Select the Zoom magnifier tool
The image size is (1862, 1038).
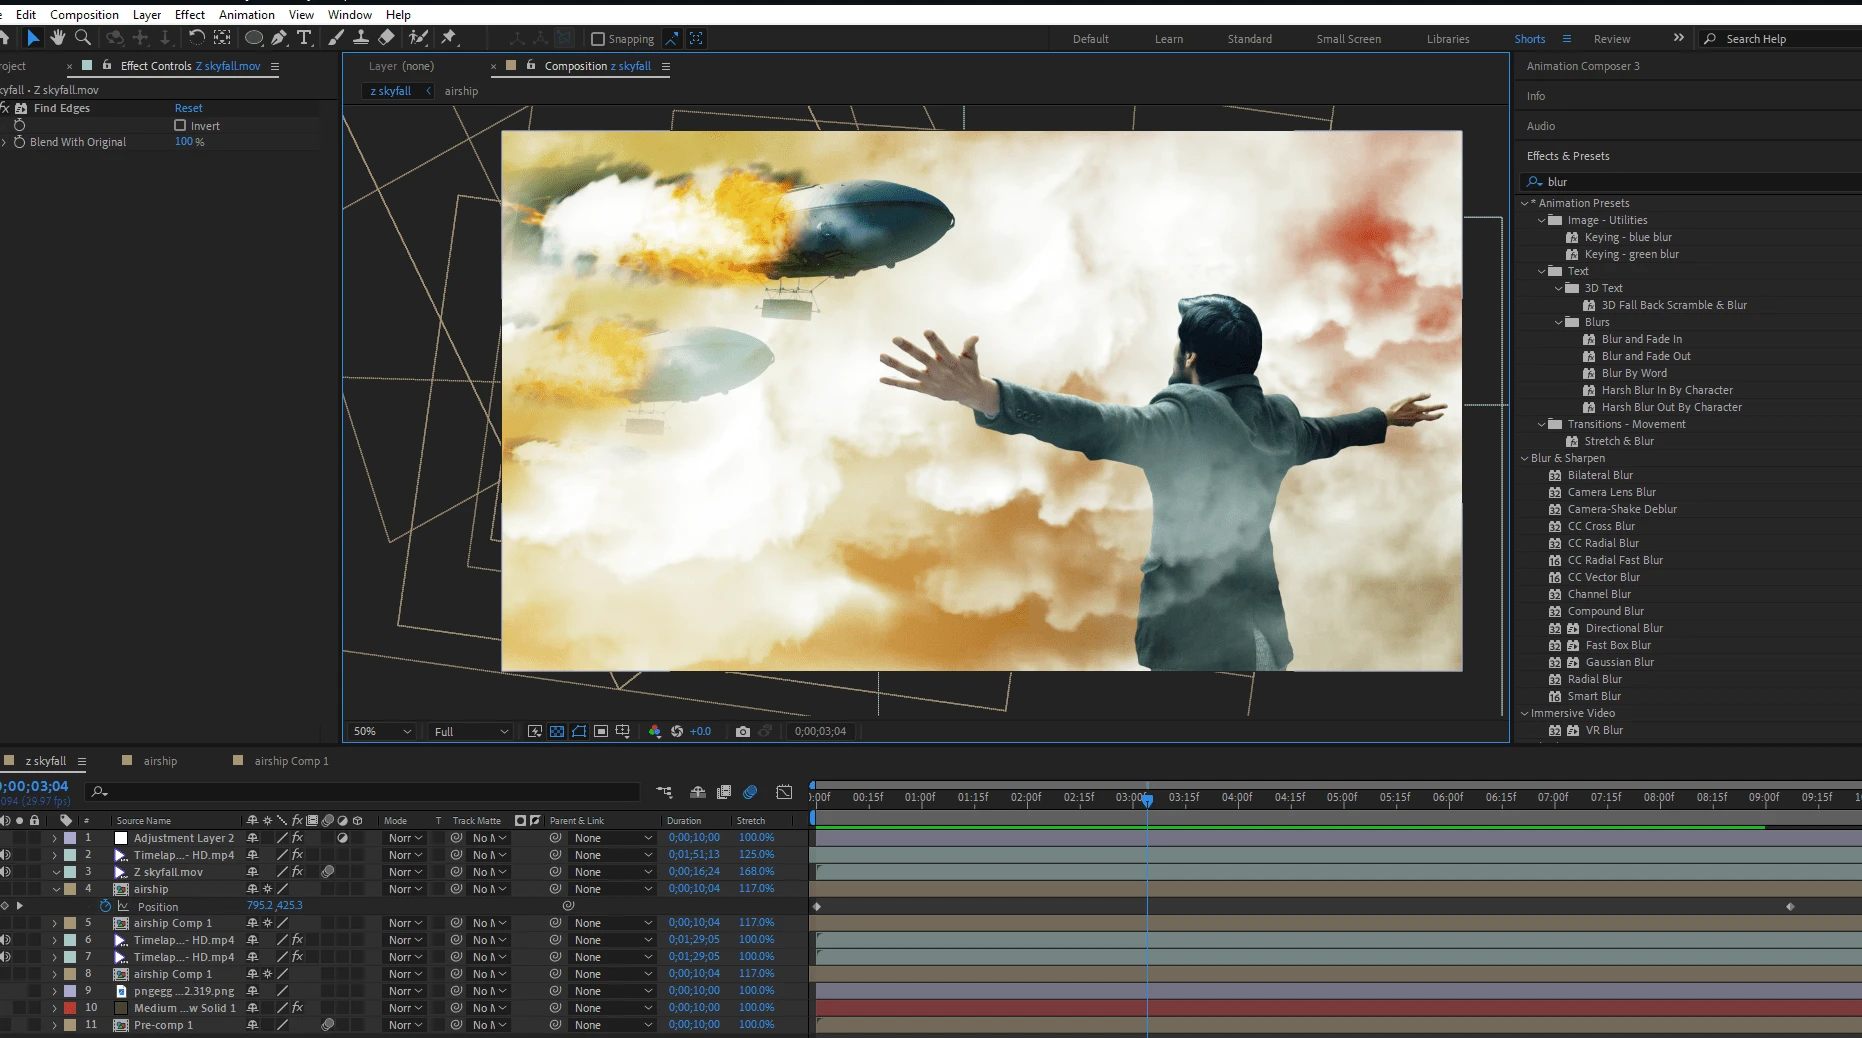pyautogui.click(x=83, y=38)
